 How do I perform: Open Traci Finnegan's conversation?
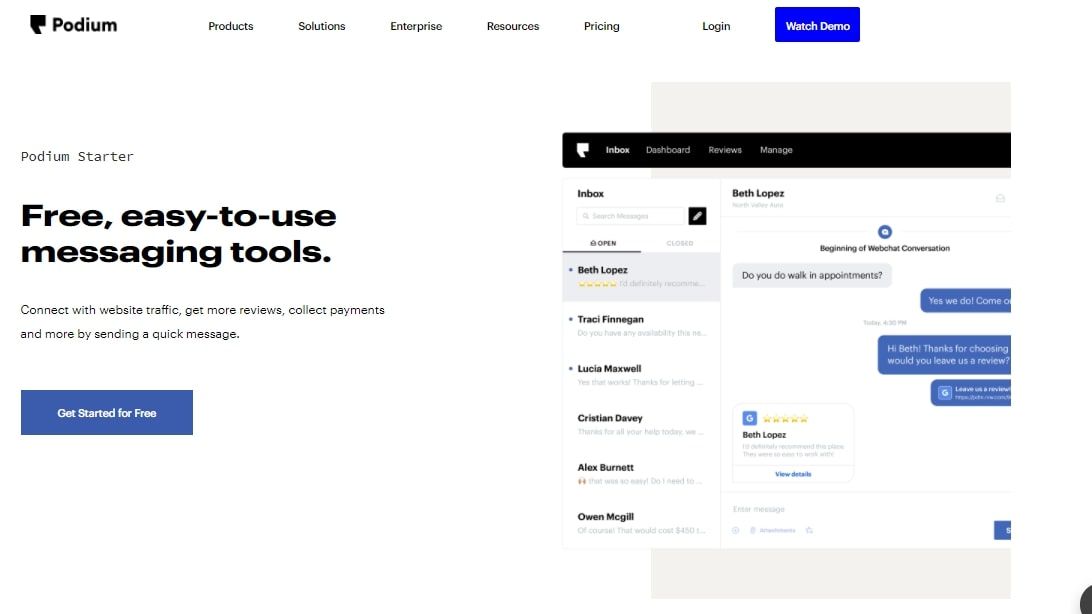pos(641,325)
